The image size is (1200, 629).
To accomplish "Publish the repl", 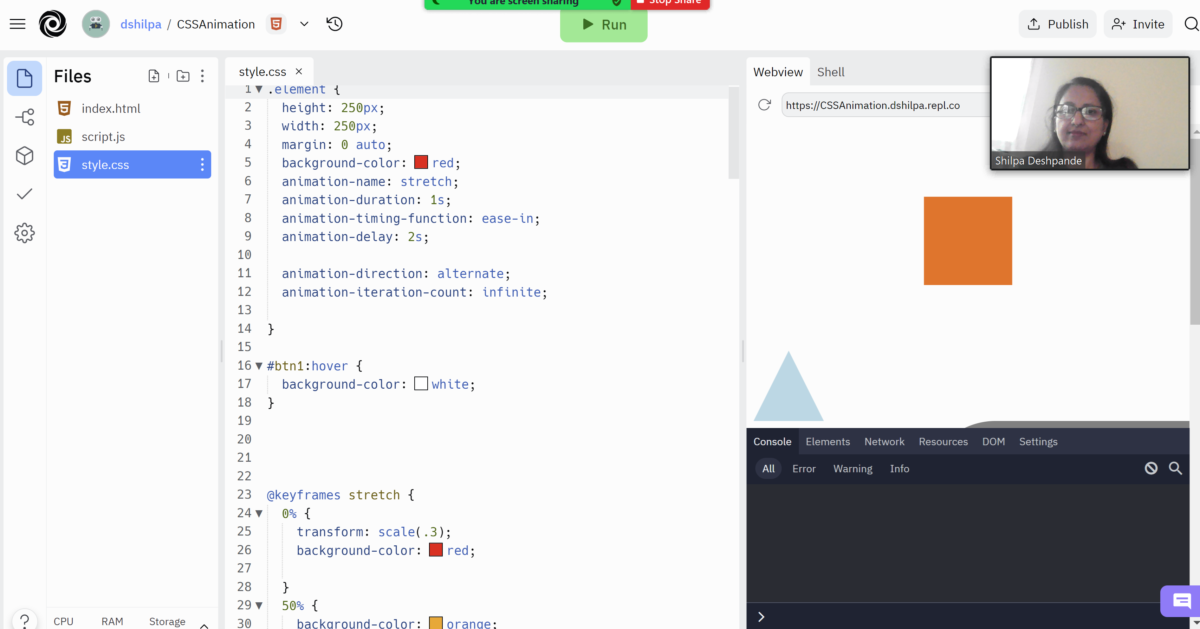I will tap(1057, 23).
